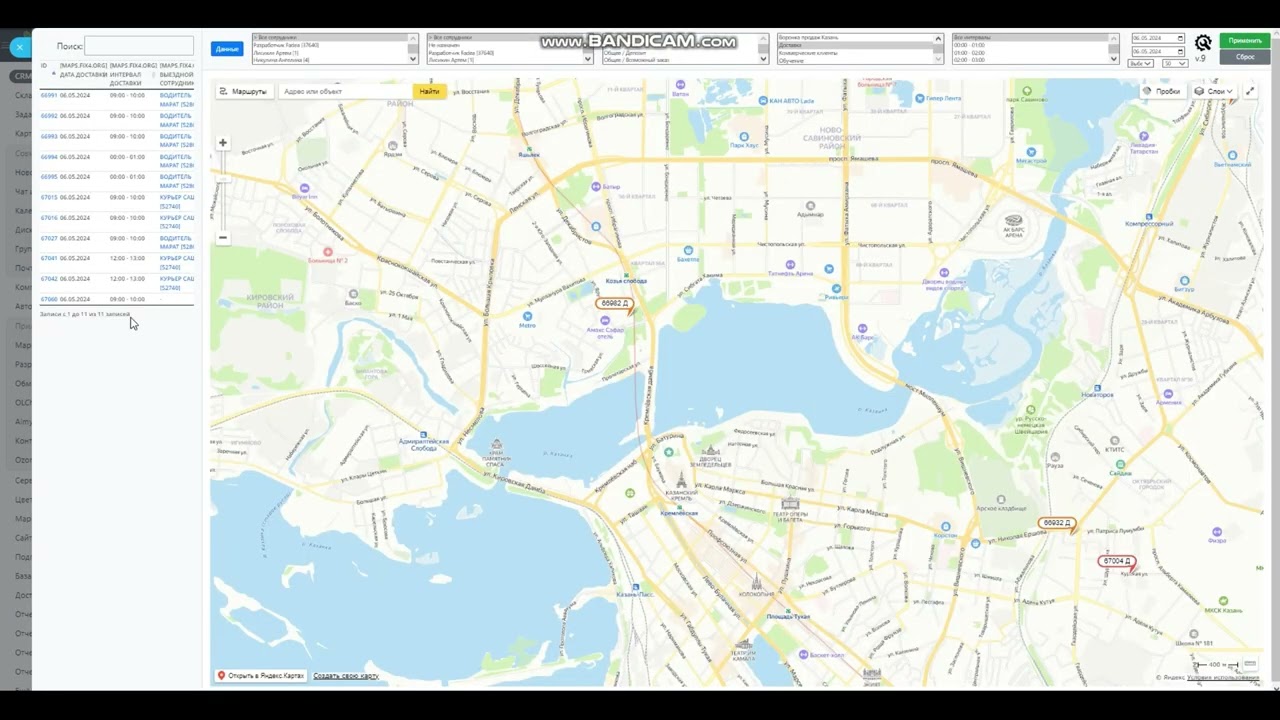The width and height of the screenshot is (1280, 720).
Task: Zoom in using the map plus button
Action: click(x=222, y=143)
